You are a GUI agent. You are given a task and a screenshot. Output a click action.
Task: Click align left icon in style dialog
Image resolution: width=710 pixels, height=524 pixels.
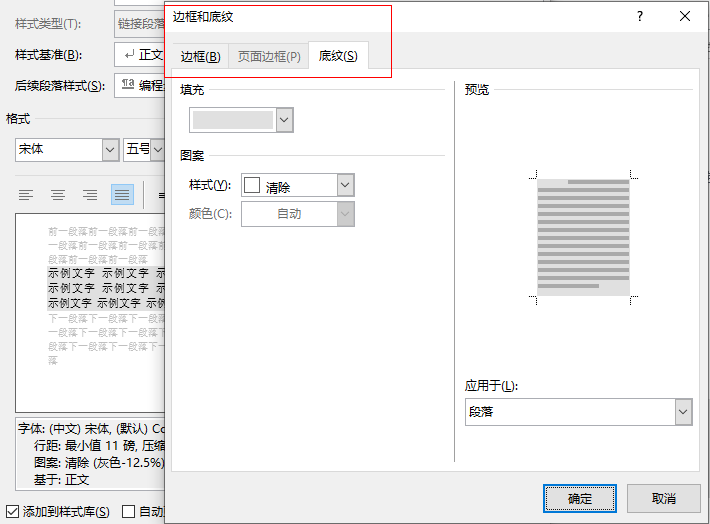coord(26,195)
